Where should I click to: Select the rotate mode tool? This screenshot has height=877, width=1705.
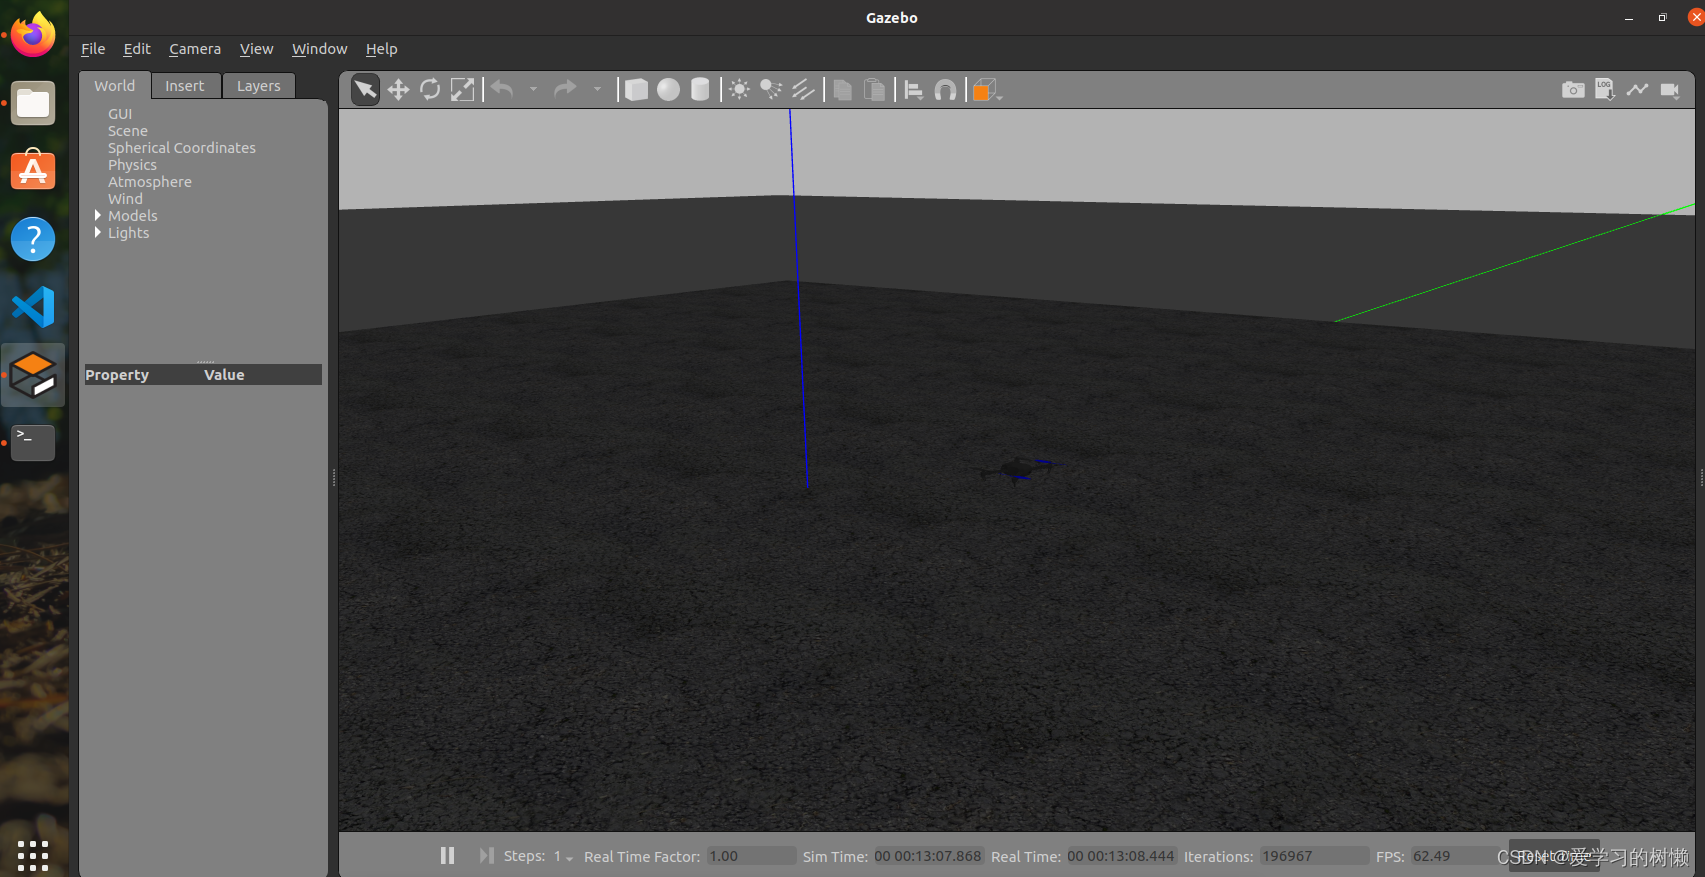430,90
